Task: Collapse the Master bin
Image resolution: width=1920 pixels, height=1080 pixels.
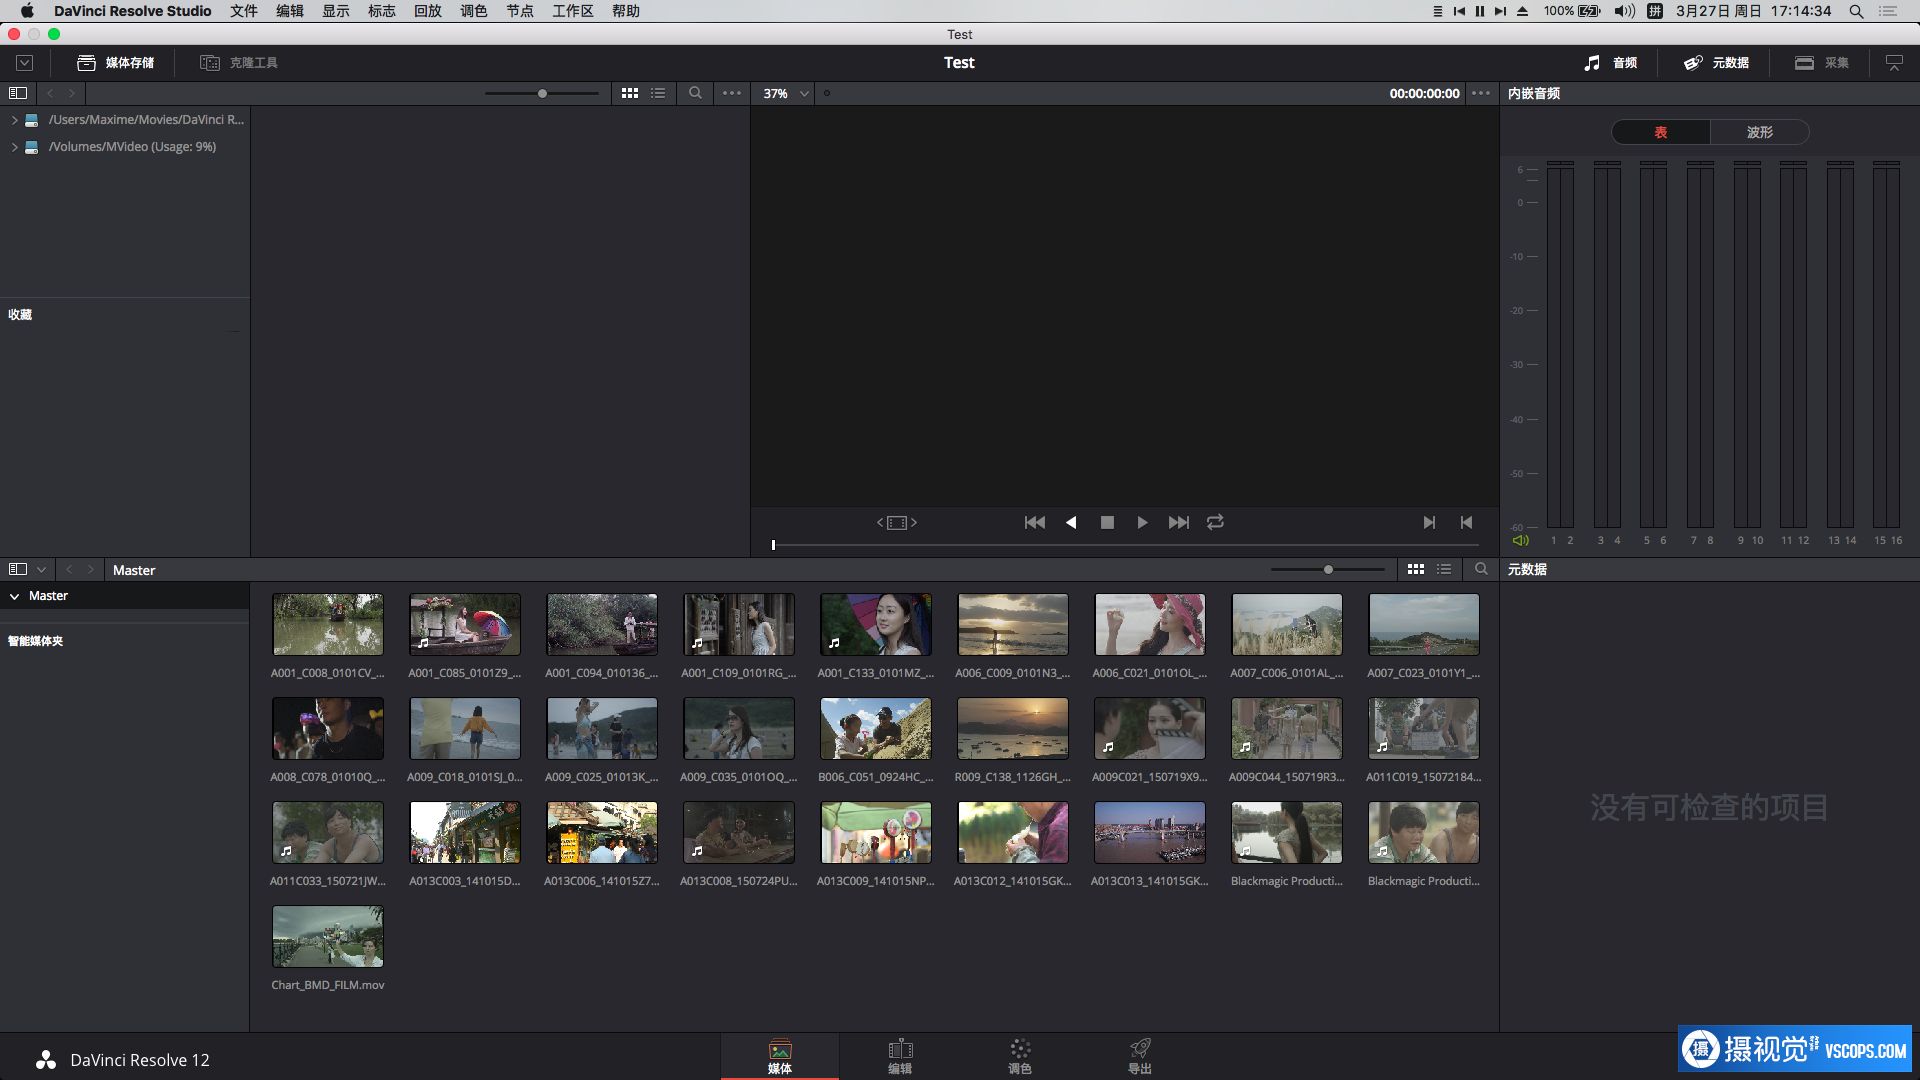Action: point(14,596)
